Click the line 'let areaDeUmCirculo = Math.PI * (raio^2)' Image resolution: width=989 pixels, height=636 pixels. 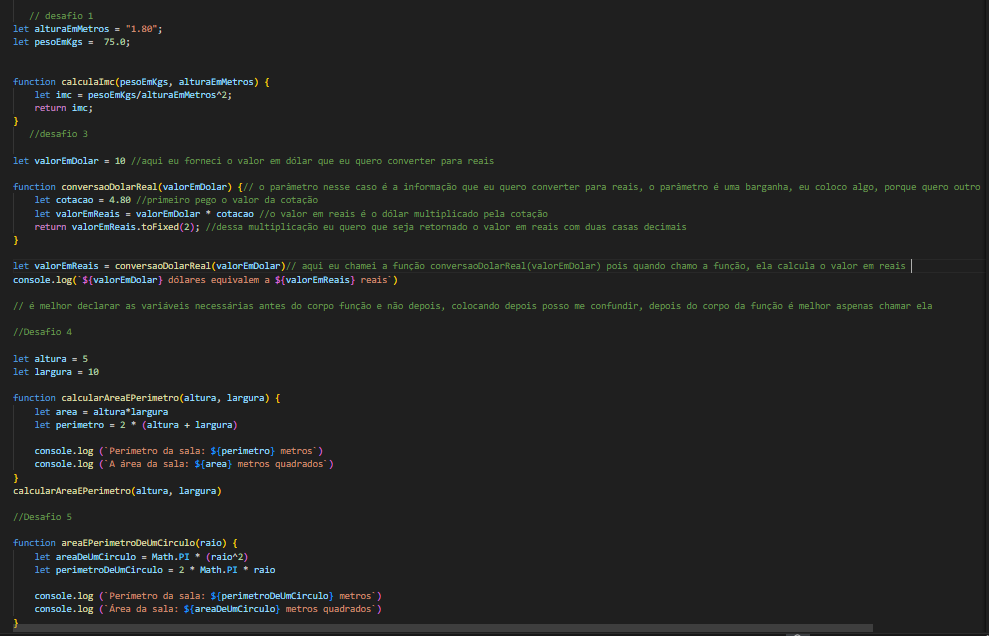[x=141, y=557]
